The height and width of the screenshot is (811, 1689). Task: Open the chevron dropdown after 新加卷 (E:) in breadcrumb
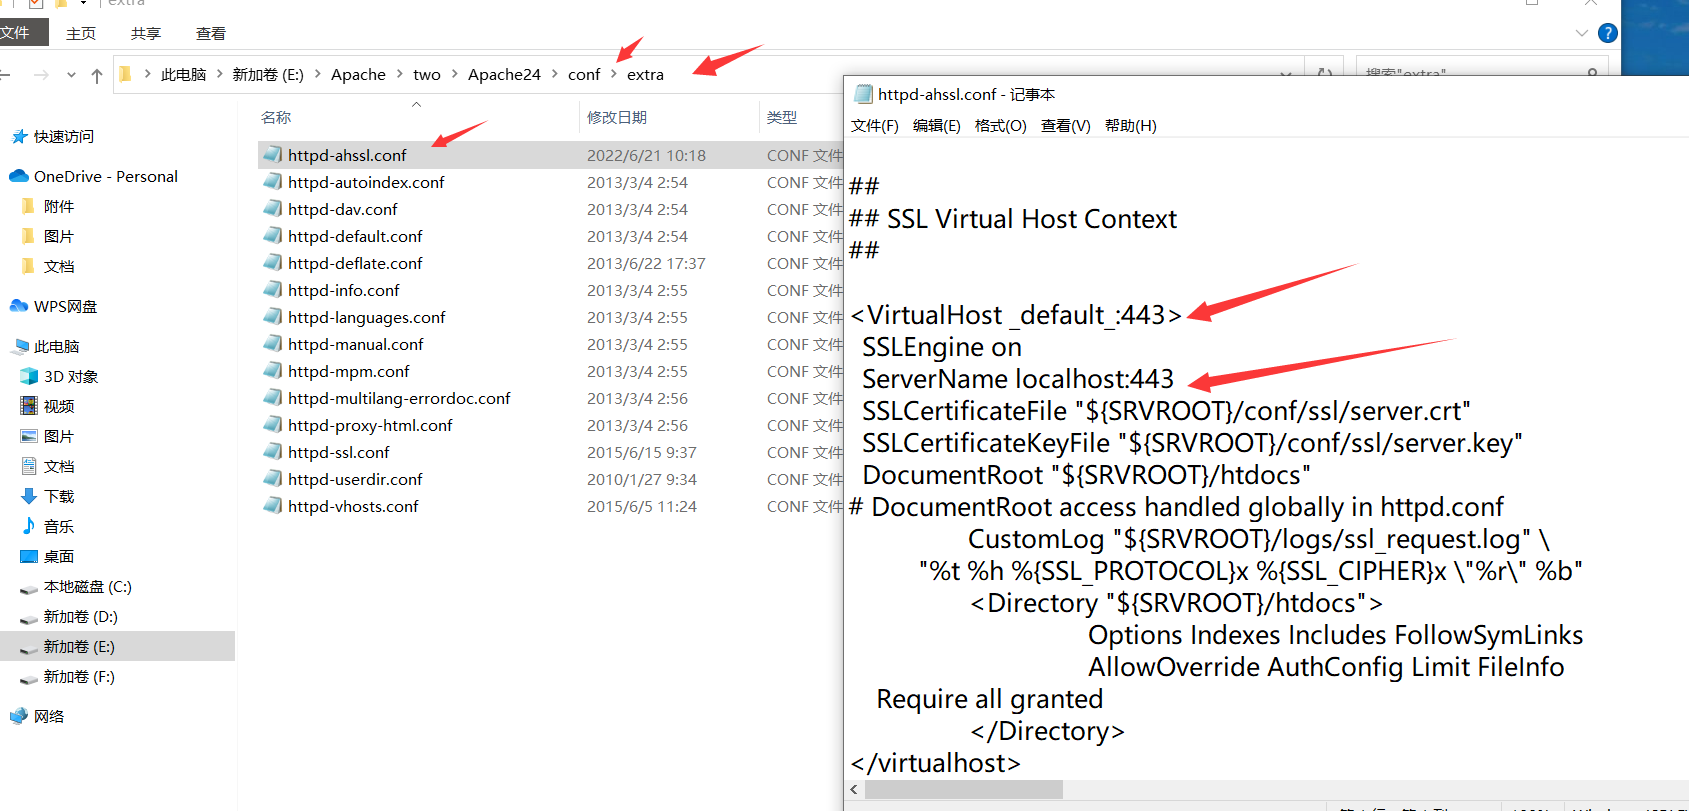coord(318,74)
